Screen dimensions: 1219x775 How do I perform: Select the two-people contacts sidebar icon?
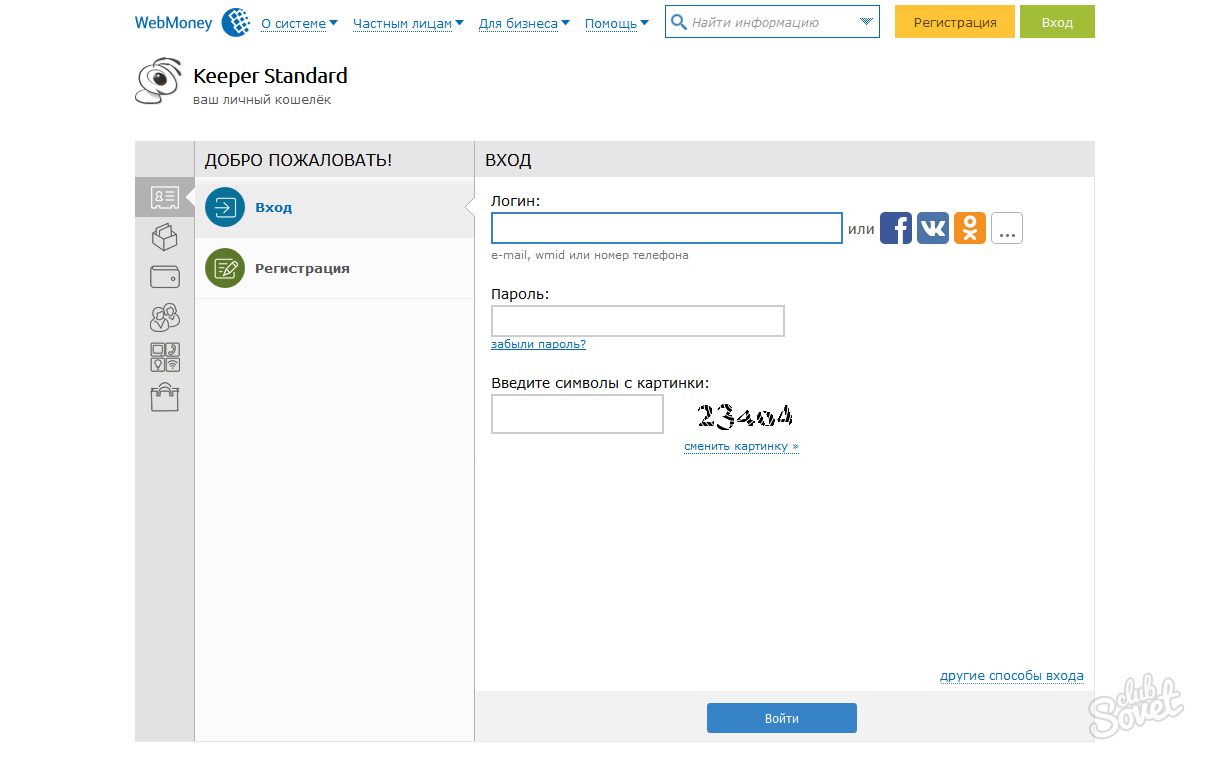click(x=164, y=317)
